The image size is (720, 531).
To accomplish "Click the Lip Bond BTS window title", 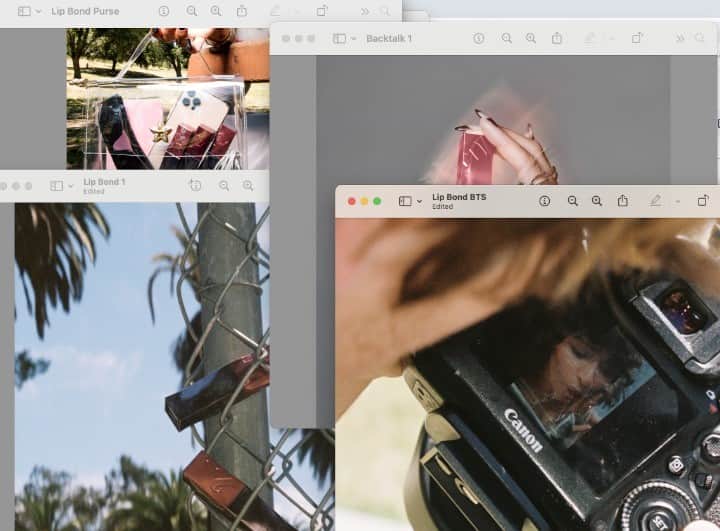I will pyautogui.click(x=459, y=197).
